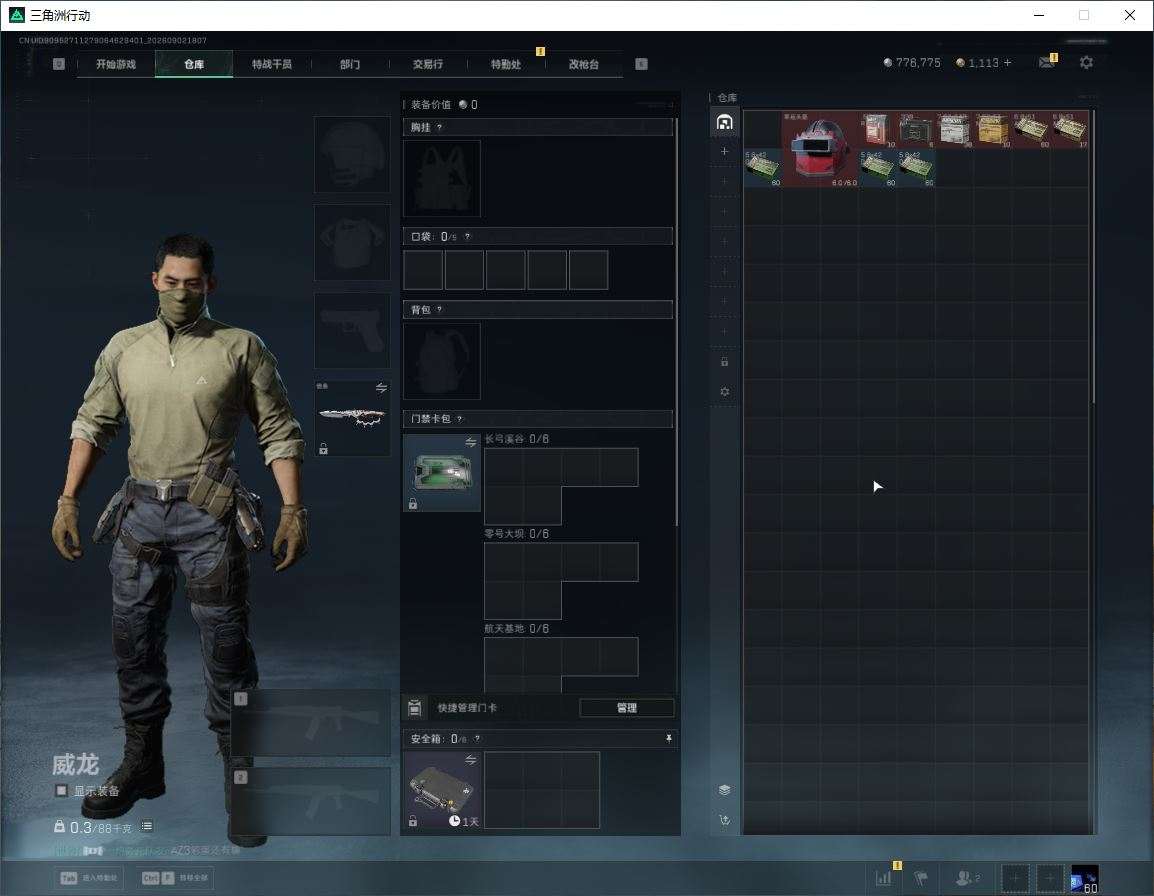Image resolution: width=1154 pixels, height=896 pixels.
Task: Click the 管理 button
Action: [627, 708]
